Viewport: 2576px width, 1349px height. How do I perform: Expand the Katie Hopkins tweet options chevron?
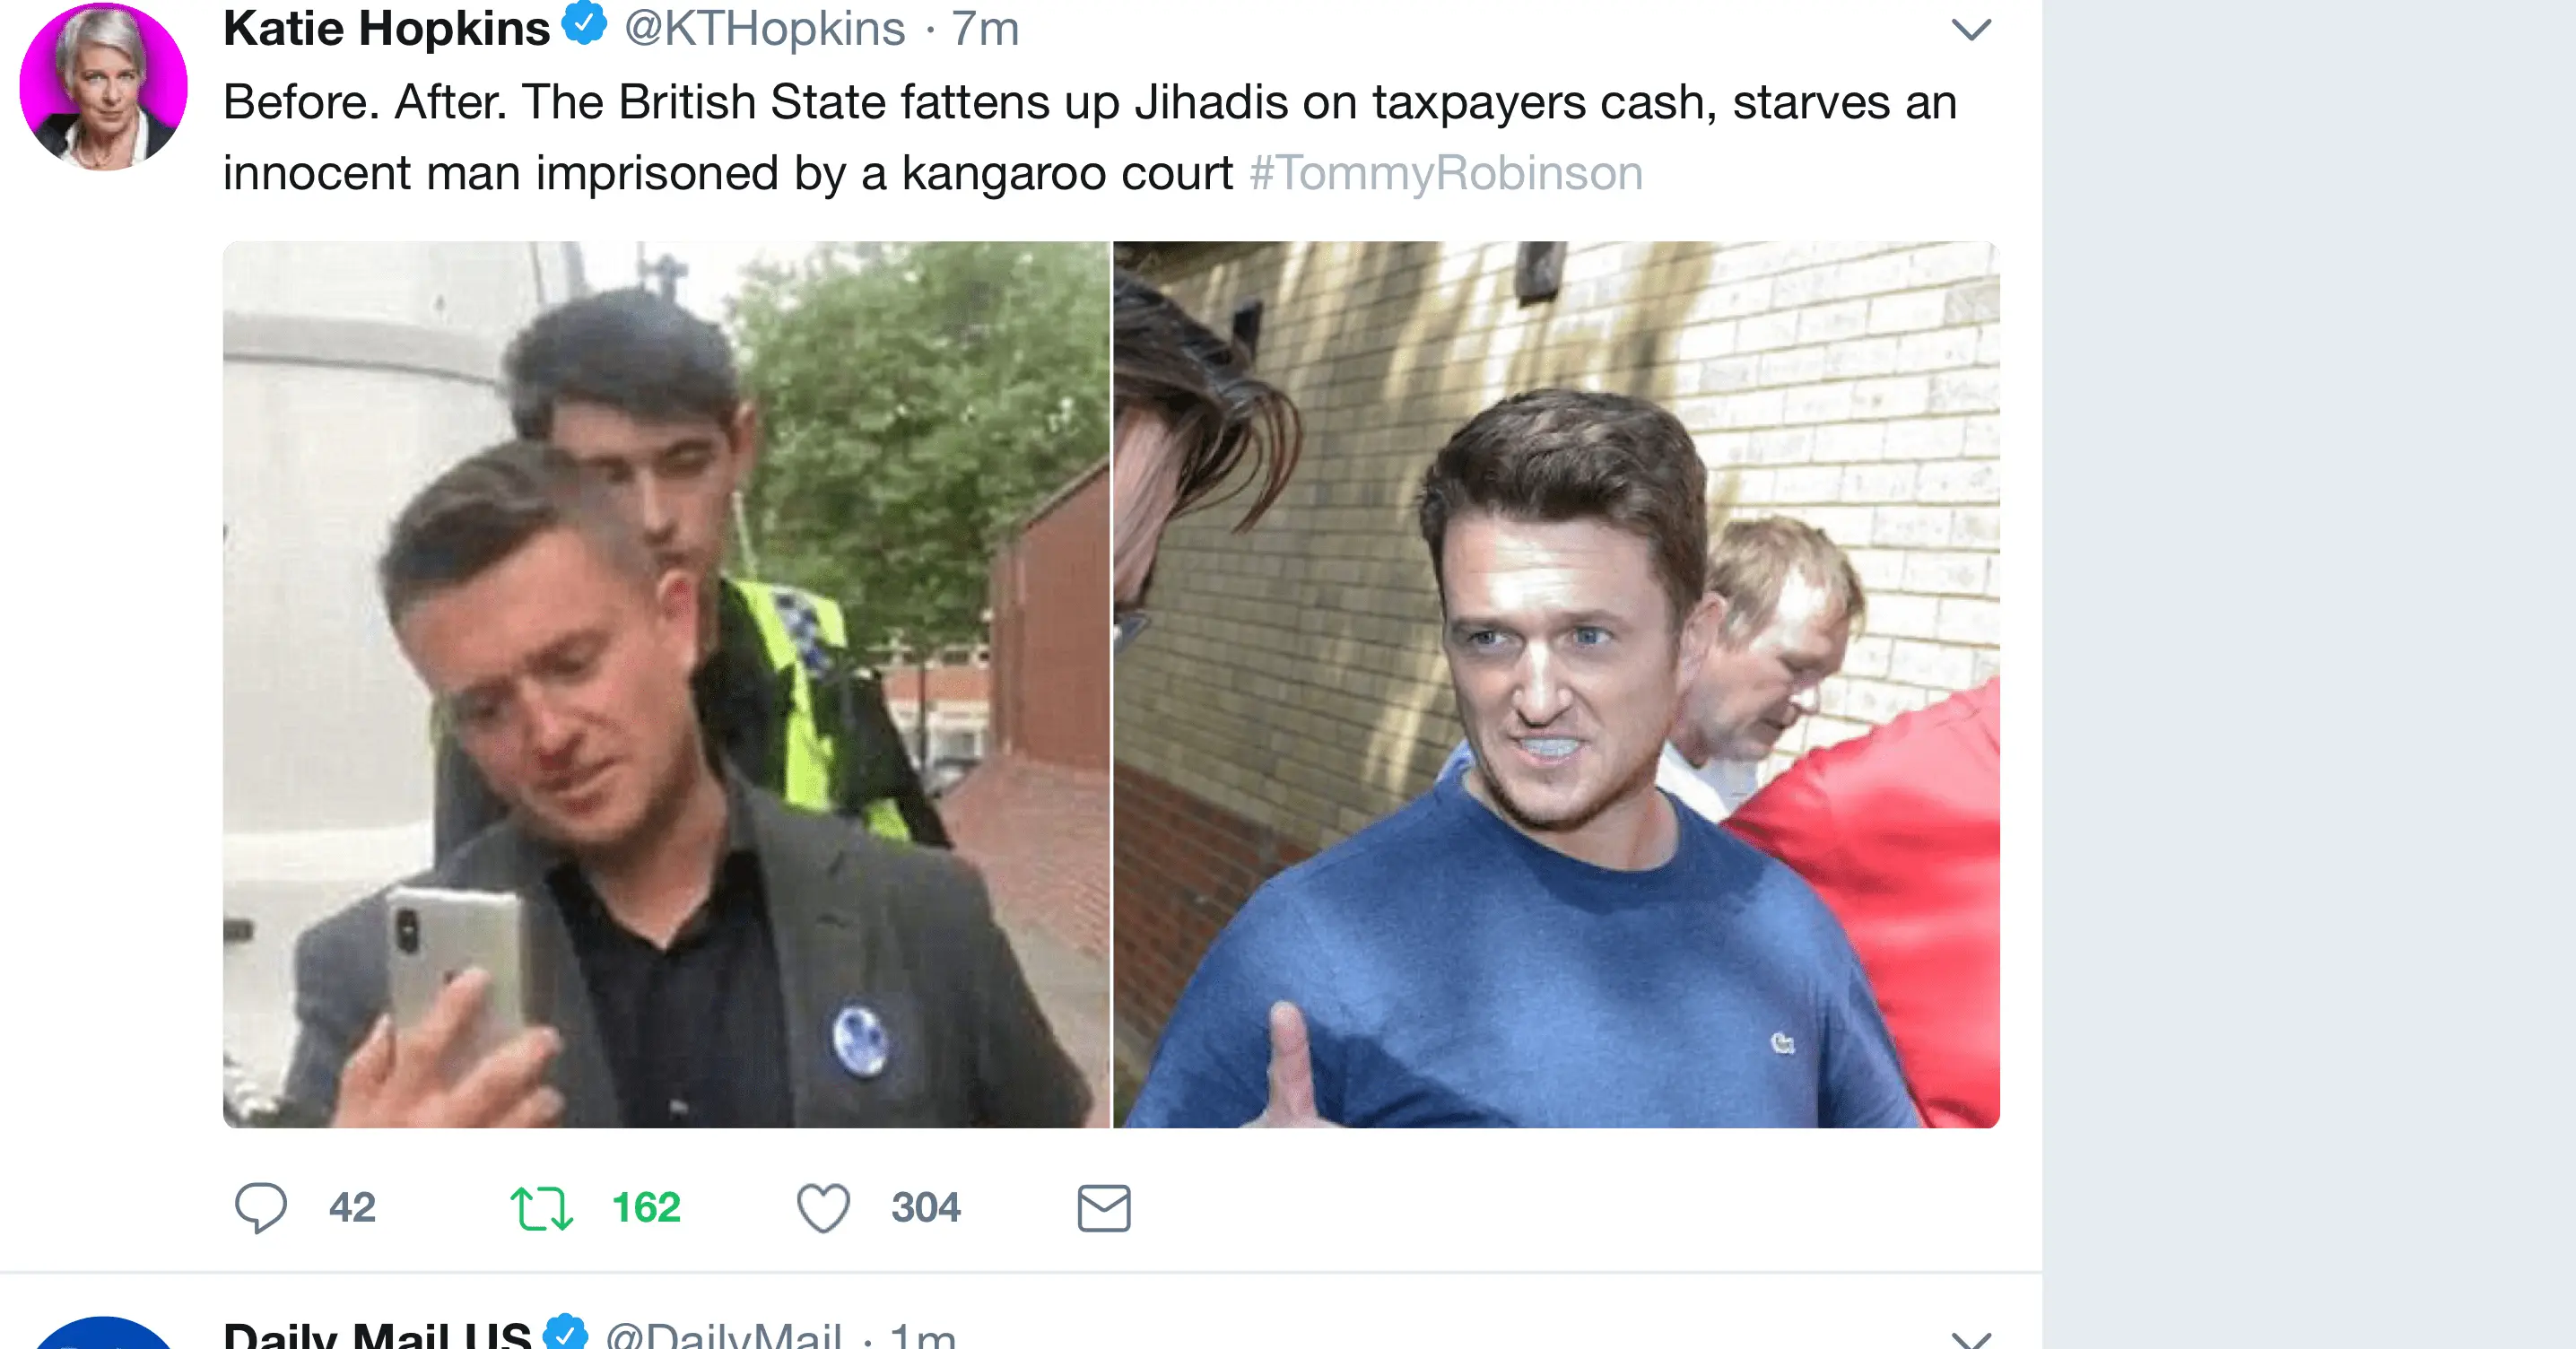(x=1971, y=30)
